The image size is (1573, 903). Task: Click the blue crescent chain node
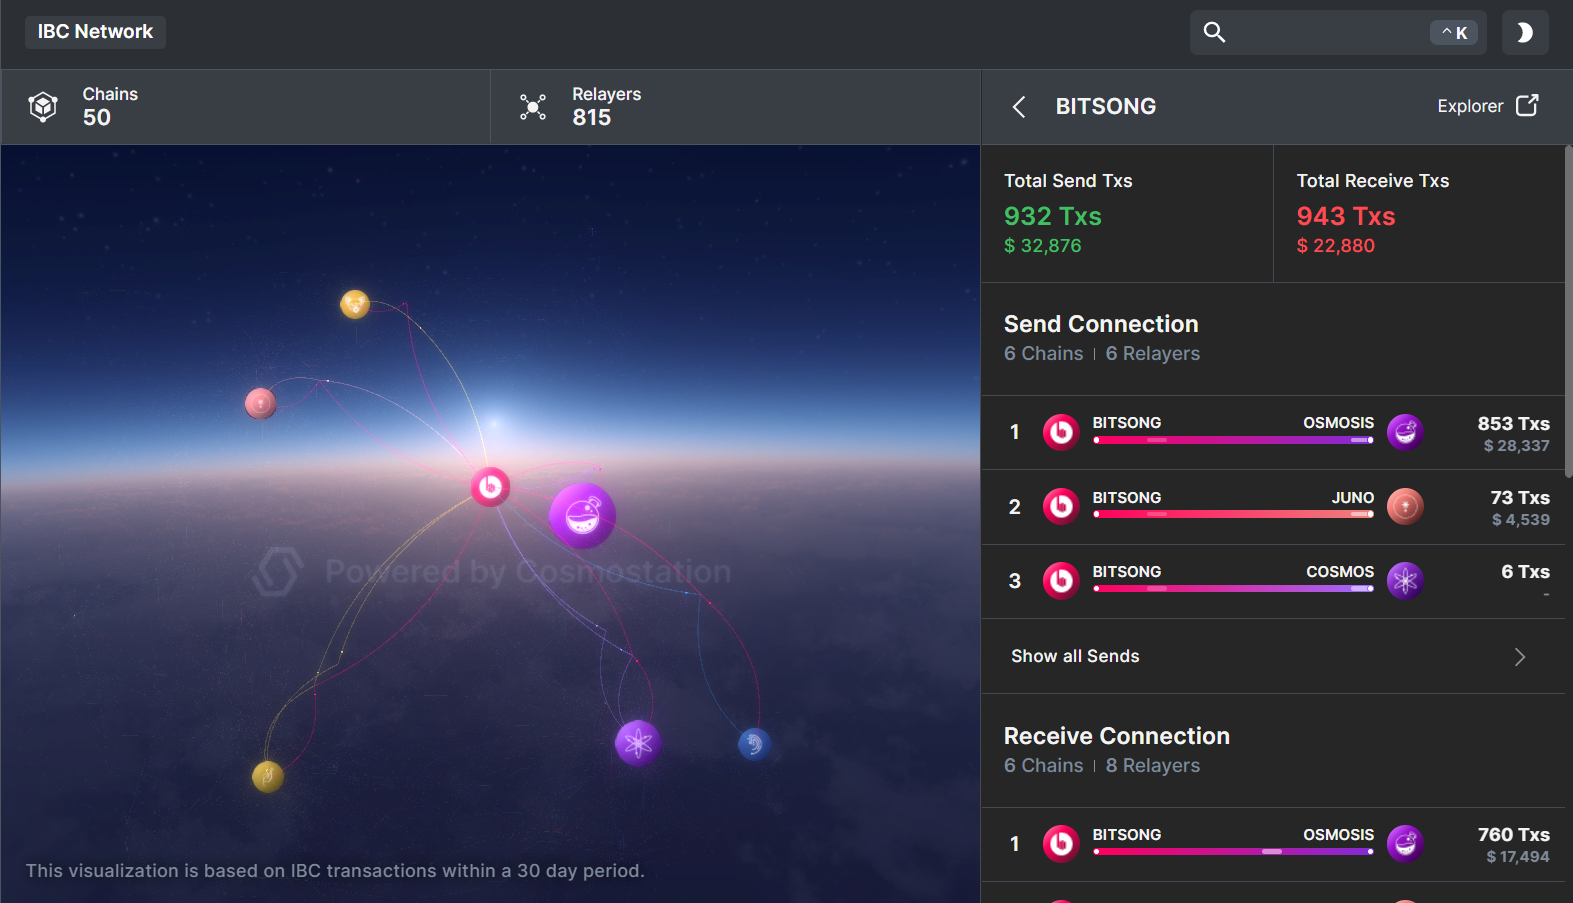754,744
